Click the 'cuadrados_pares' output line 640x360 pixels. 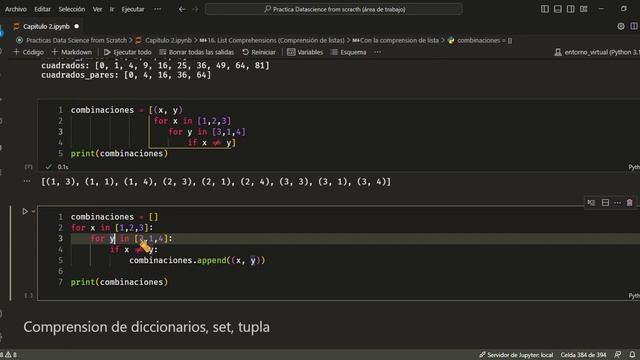click(x=126, y=75)
